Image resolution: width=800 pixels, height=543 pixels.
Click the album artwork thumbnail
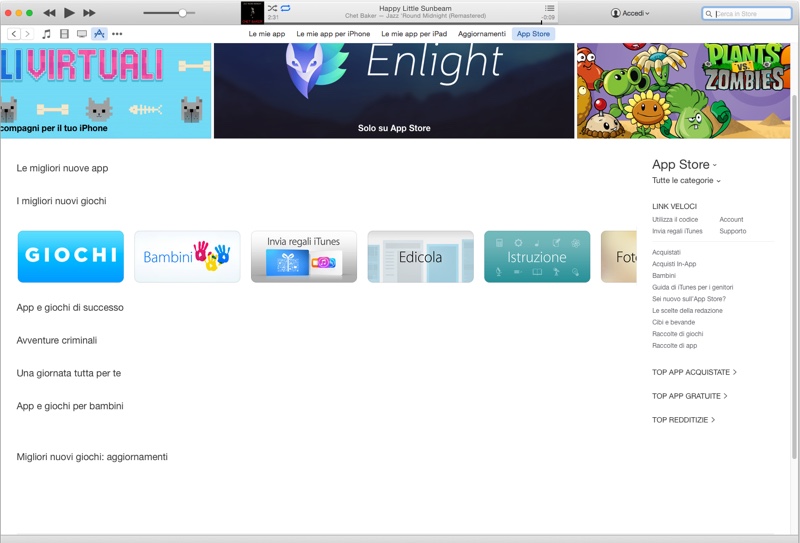(x=253, y=13)
